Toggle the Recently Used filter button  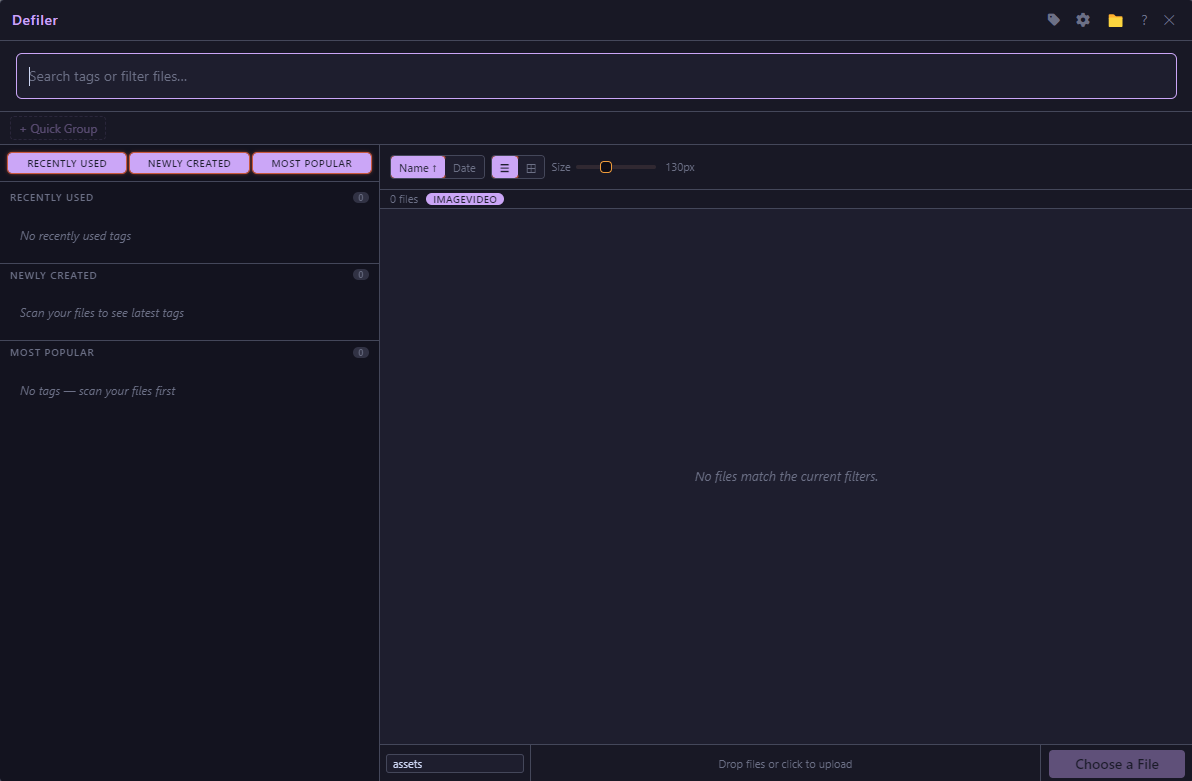67,163
